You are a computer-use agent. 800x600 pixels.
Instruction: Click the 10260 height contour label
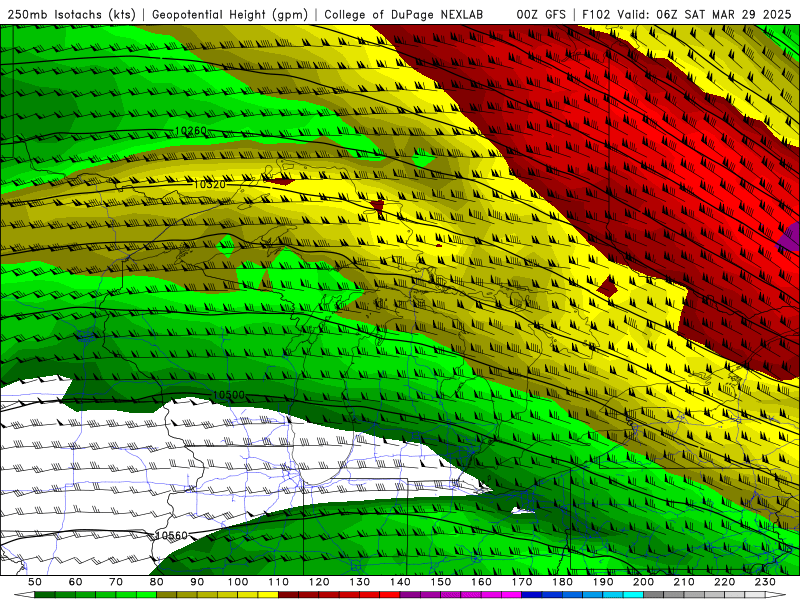pos(191,131)
